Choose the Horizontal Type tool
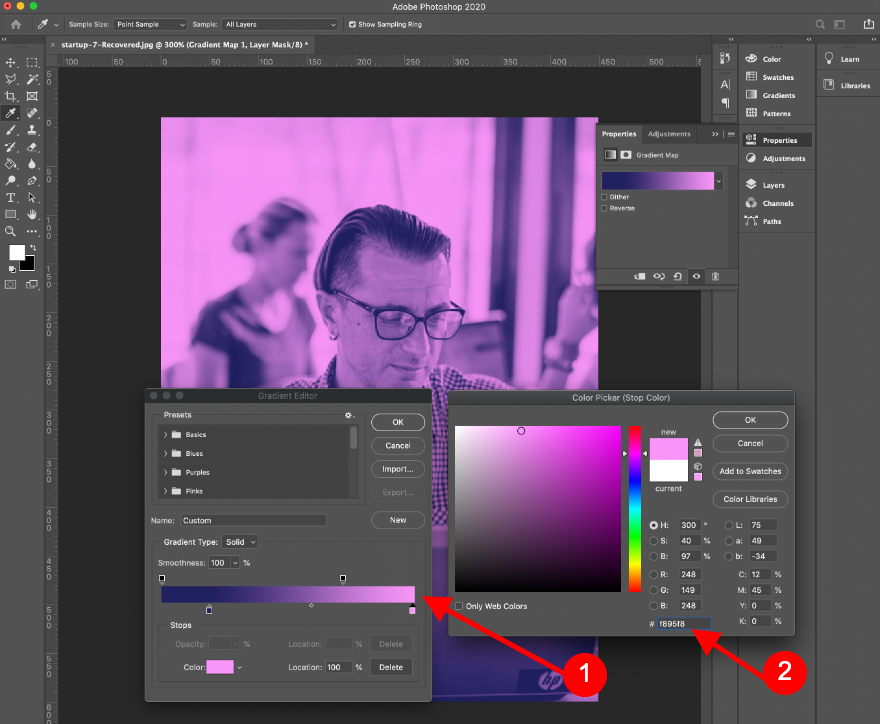This screenshot has height=724, width=880. point(11,198)
